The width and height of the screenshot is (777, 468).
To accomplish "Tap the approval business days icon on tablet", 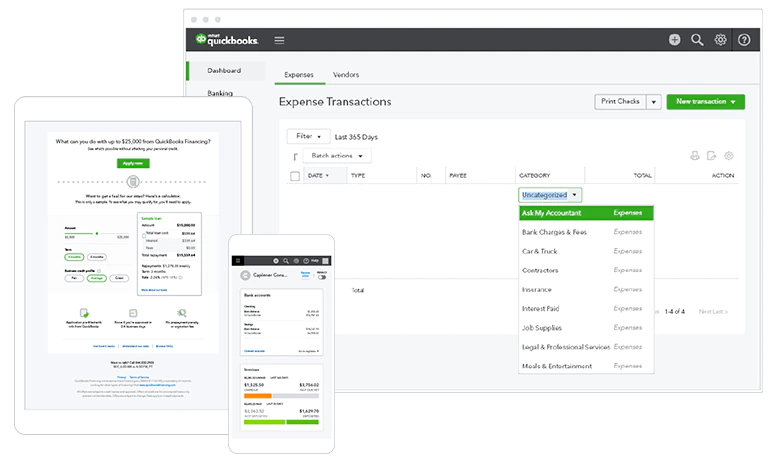I will pyautogui.click(x=133, y=313).
